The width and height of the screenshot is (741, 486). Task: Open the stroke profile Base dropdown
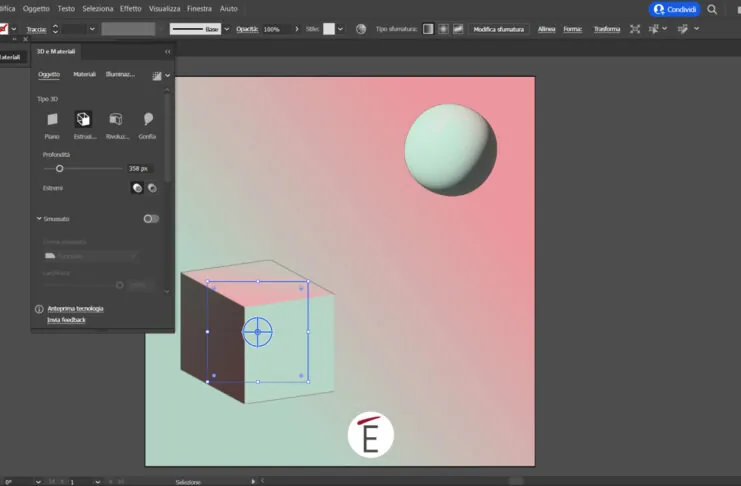pyautogui.click(x=226, y=29)
